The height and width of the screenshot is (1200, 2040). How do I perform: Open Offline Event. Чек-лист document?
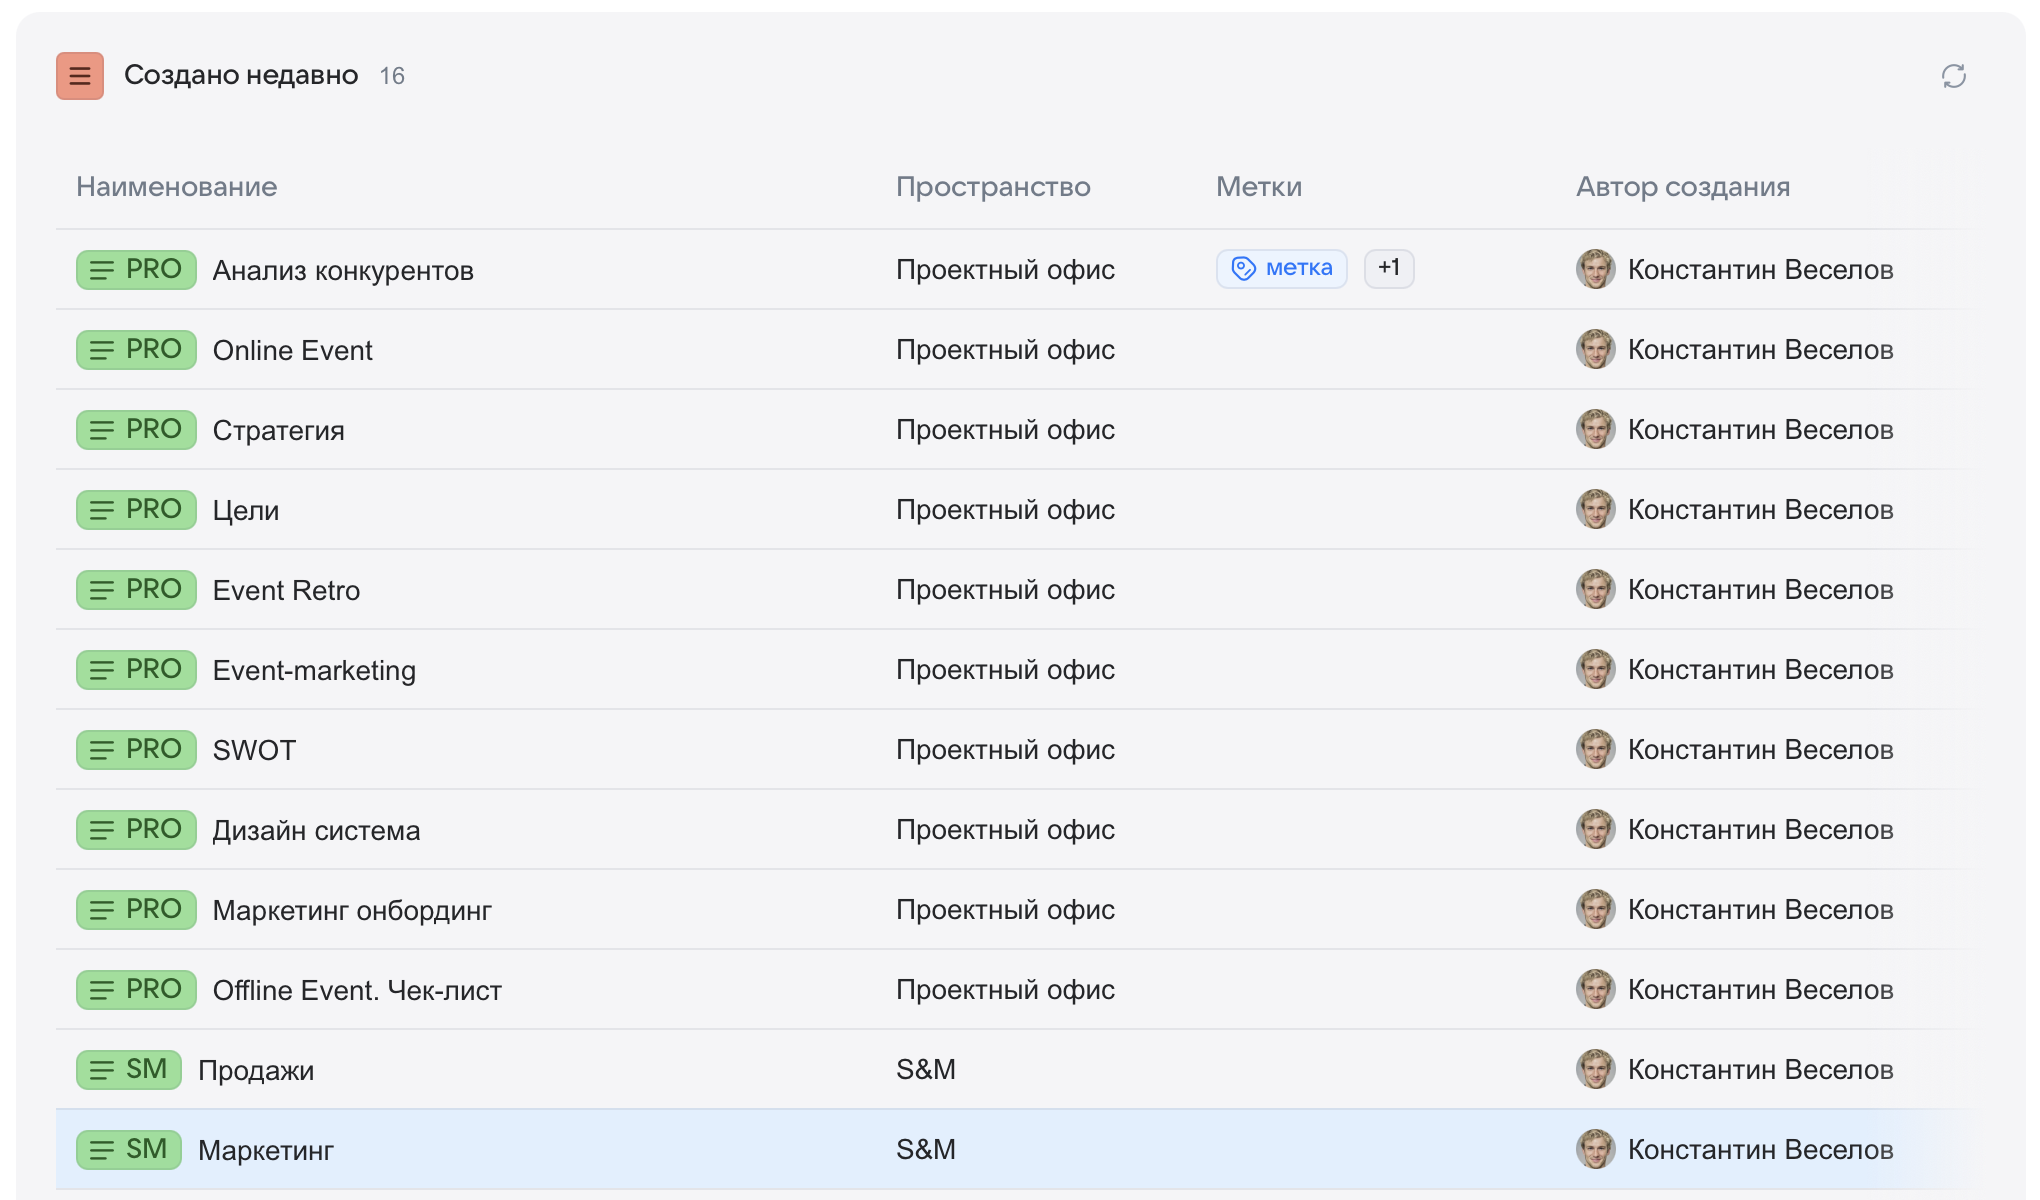click(357, 990)
